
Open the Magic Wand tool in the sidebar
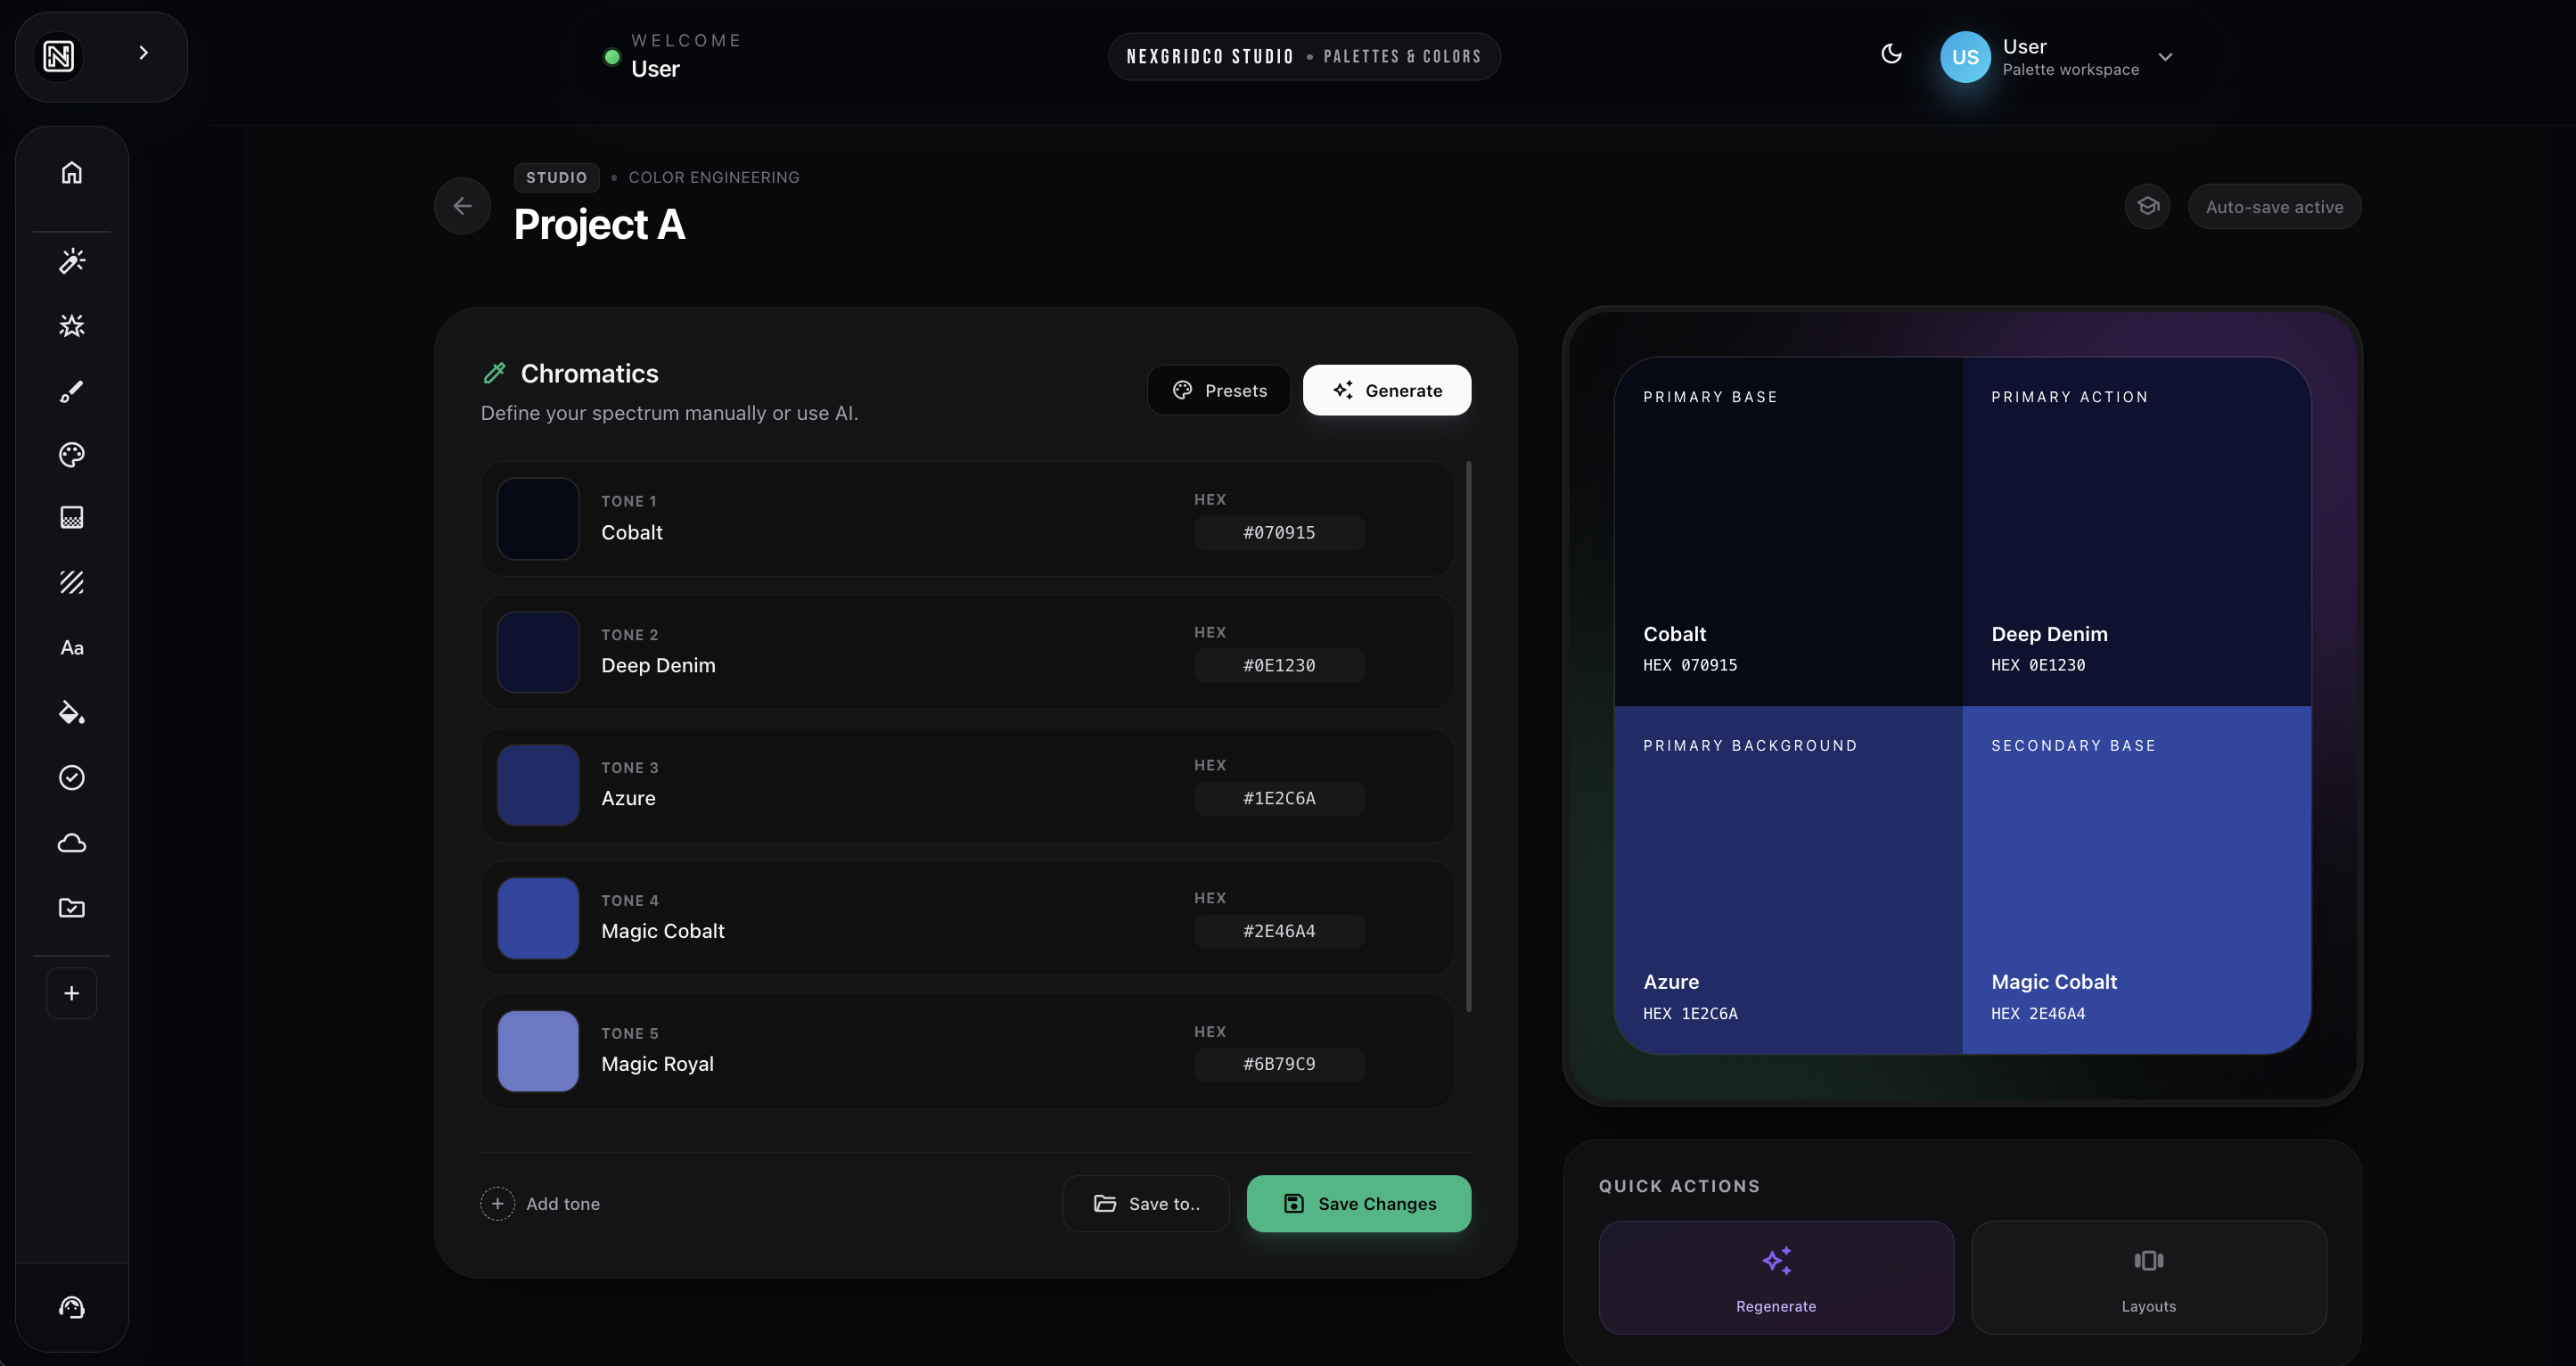point(71,261)
